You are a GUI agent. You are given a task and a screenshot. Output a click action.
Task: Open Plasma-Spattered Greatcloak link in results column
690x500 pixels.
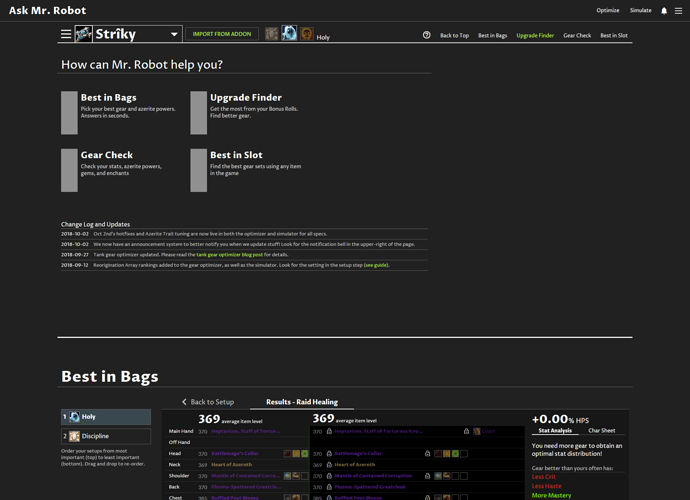click(370, 487)
